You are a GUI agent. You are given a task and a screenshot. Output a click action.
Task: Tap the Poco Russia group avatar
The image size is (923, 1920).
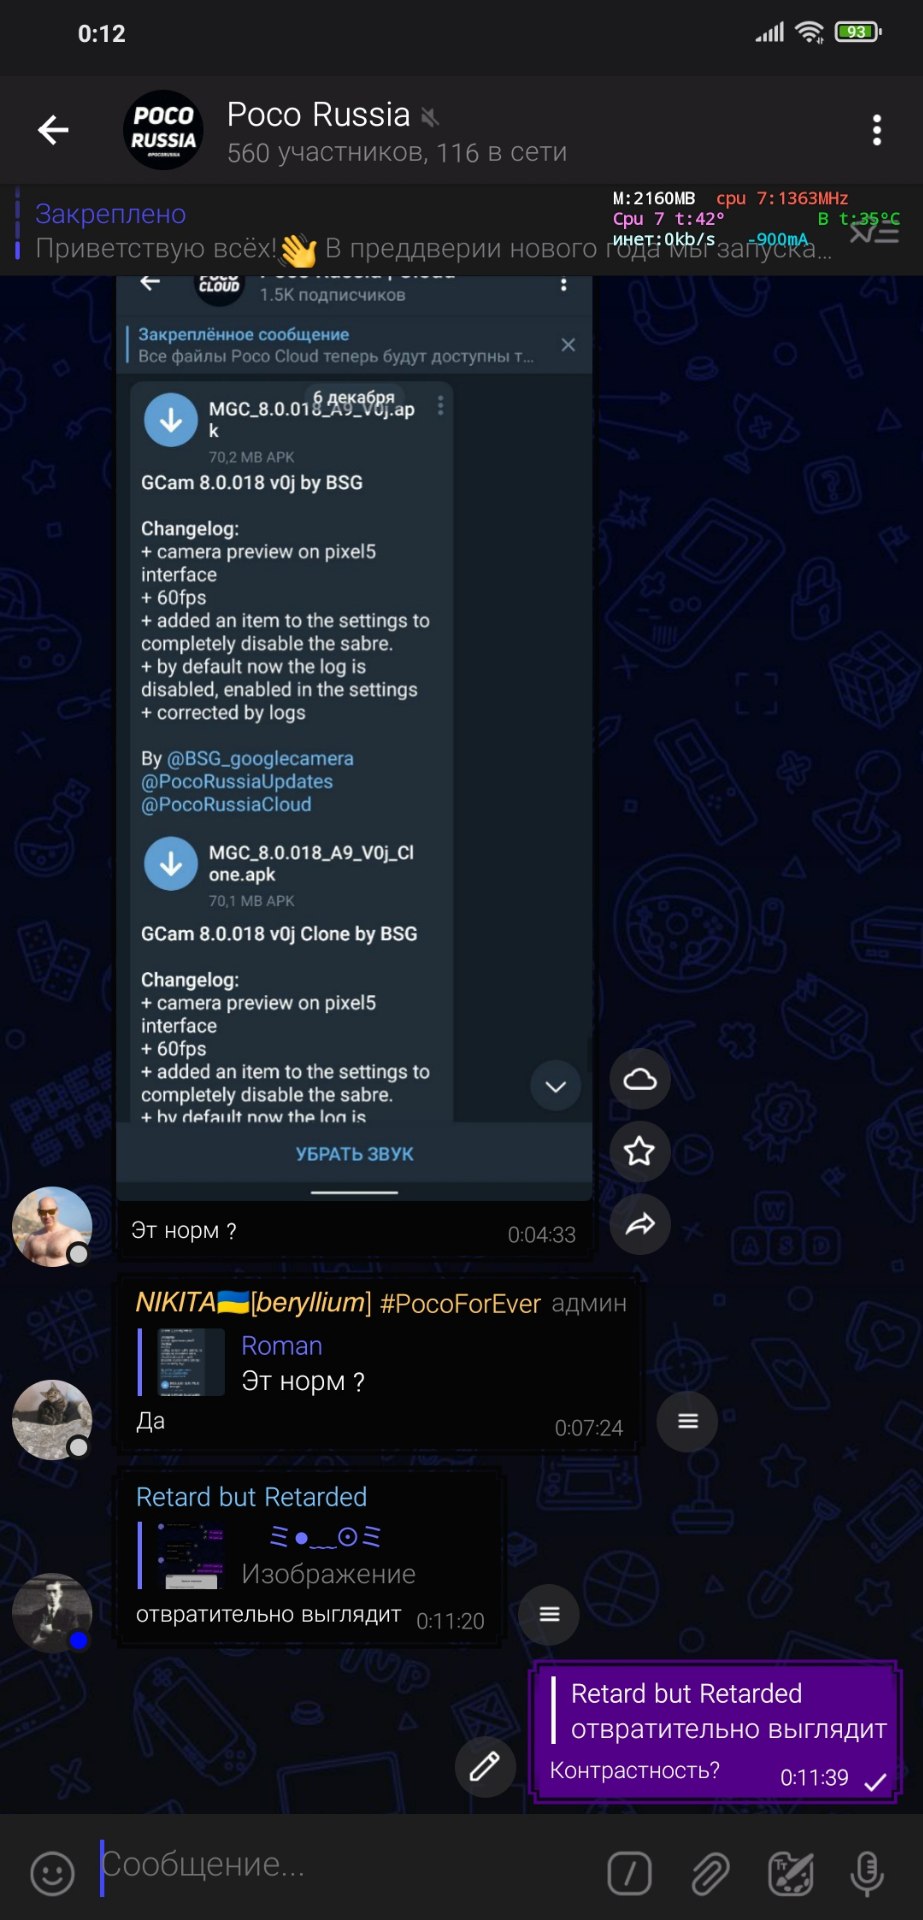[163, 130]
